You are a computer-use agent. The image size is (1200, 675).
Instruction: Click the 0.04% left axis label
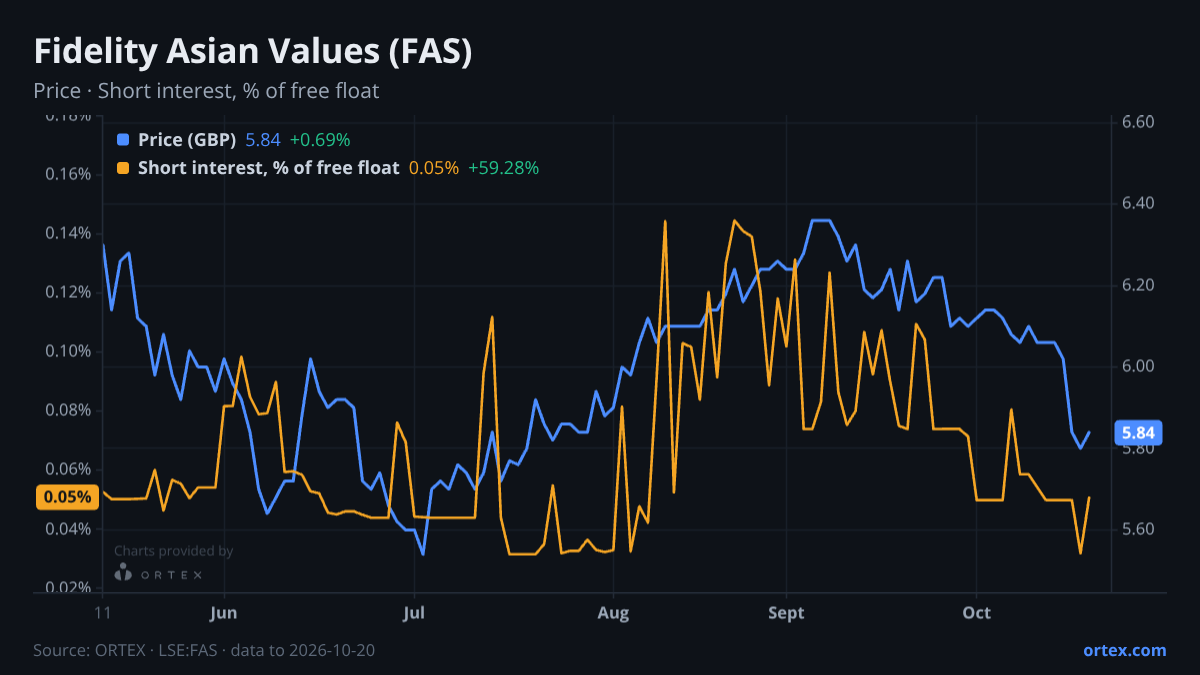pyautogui.click(x=68, y=528)
